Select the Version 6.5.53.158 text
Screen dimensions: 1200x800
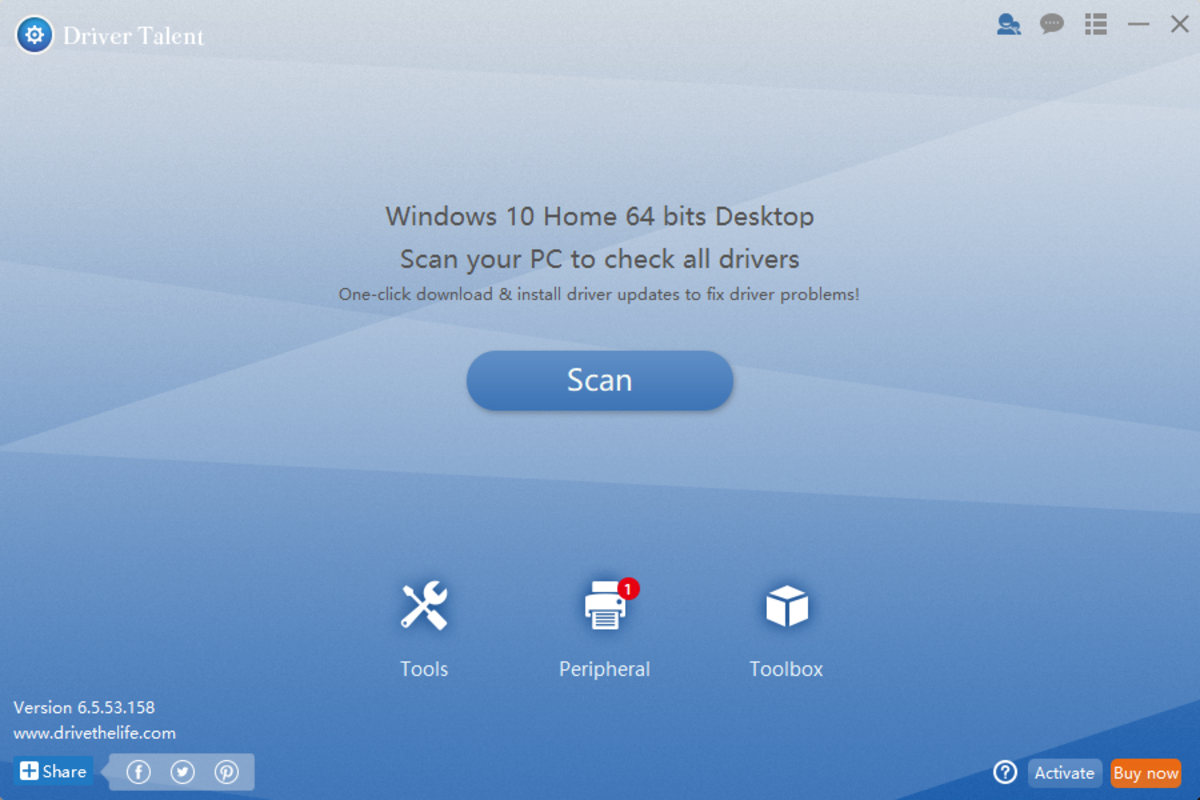point(86,707)
